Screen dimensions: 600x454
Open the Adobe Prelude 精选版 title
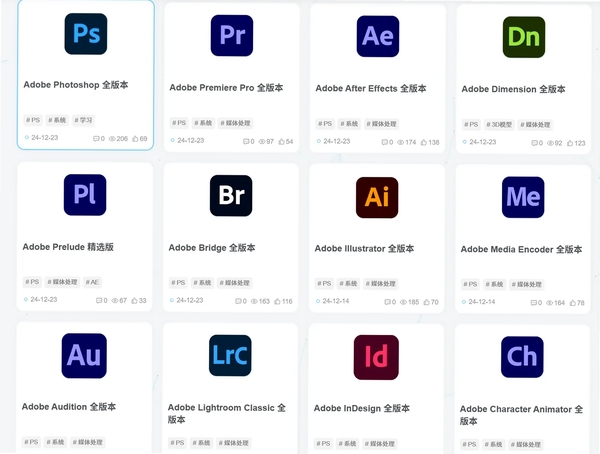(x=68, y=247)
